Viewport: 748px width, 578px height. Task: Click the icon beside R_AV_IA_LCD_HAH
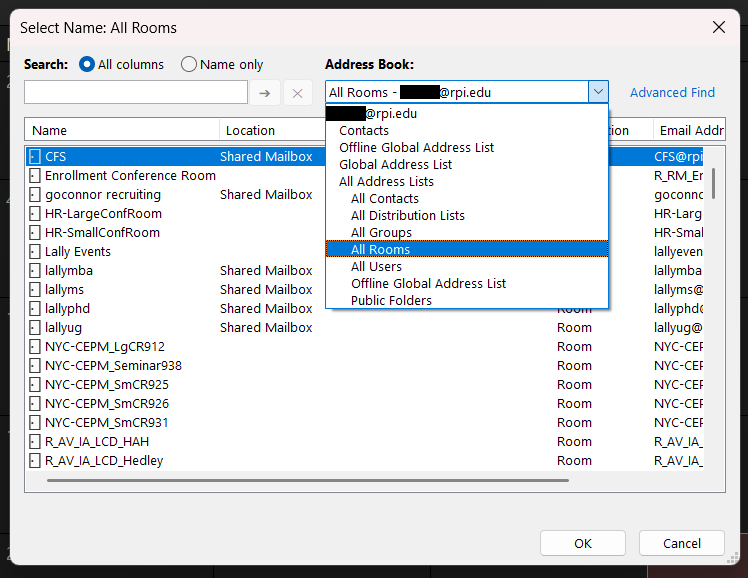34,442
